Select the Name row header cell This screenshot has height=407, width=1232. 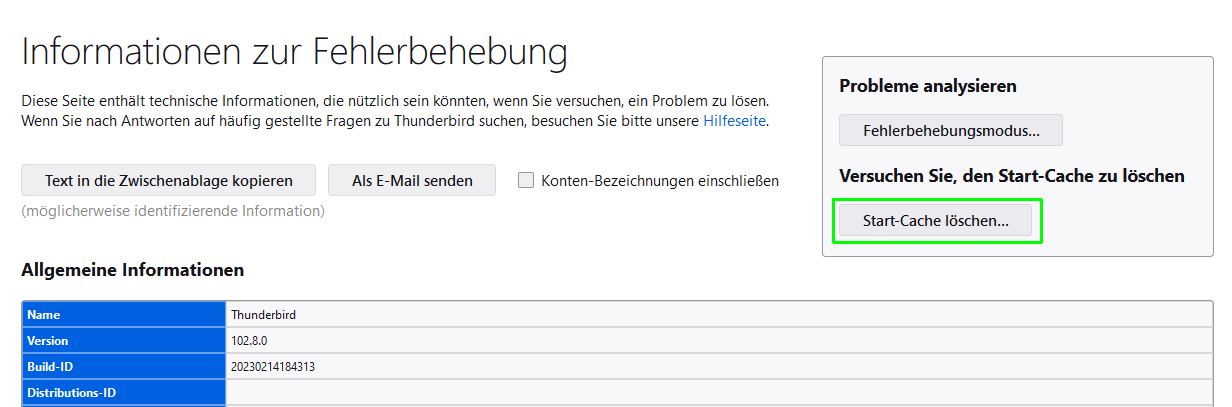(125, 315)
